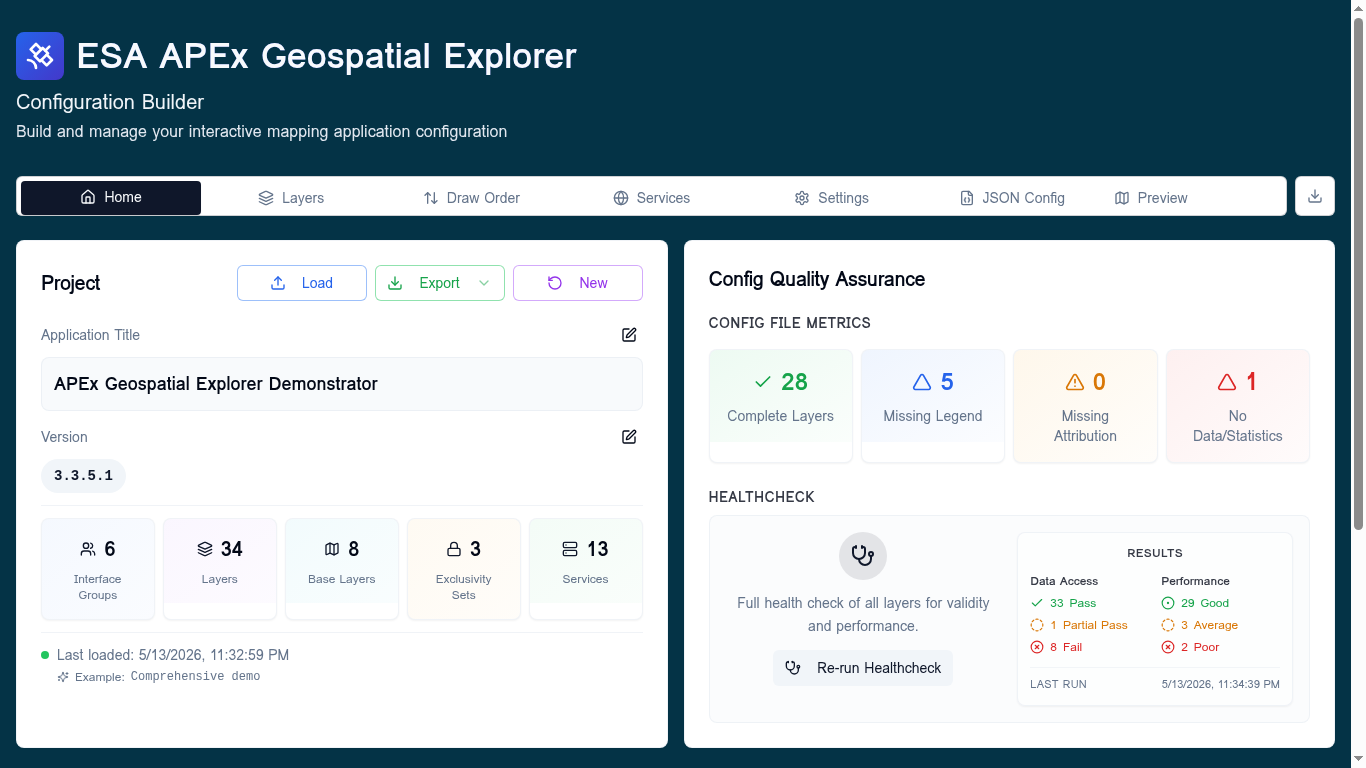Click the 'Performance' results column header

(x=1195, y=581)
